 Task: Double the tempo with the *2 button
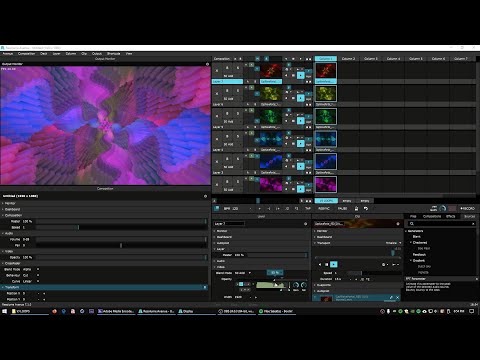(x=297, y=209)
